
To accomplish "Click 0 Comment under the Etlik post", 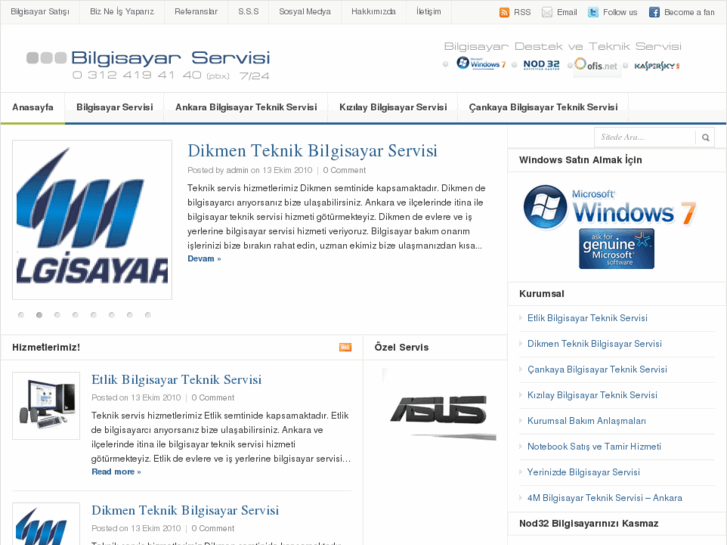I will (213, 398).
